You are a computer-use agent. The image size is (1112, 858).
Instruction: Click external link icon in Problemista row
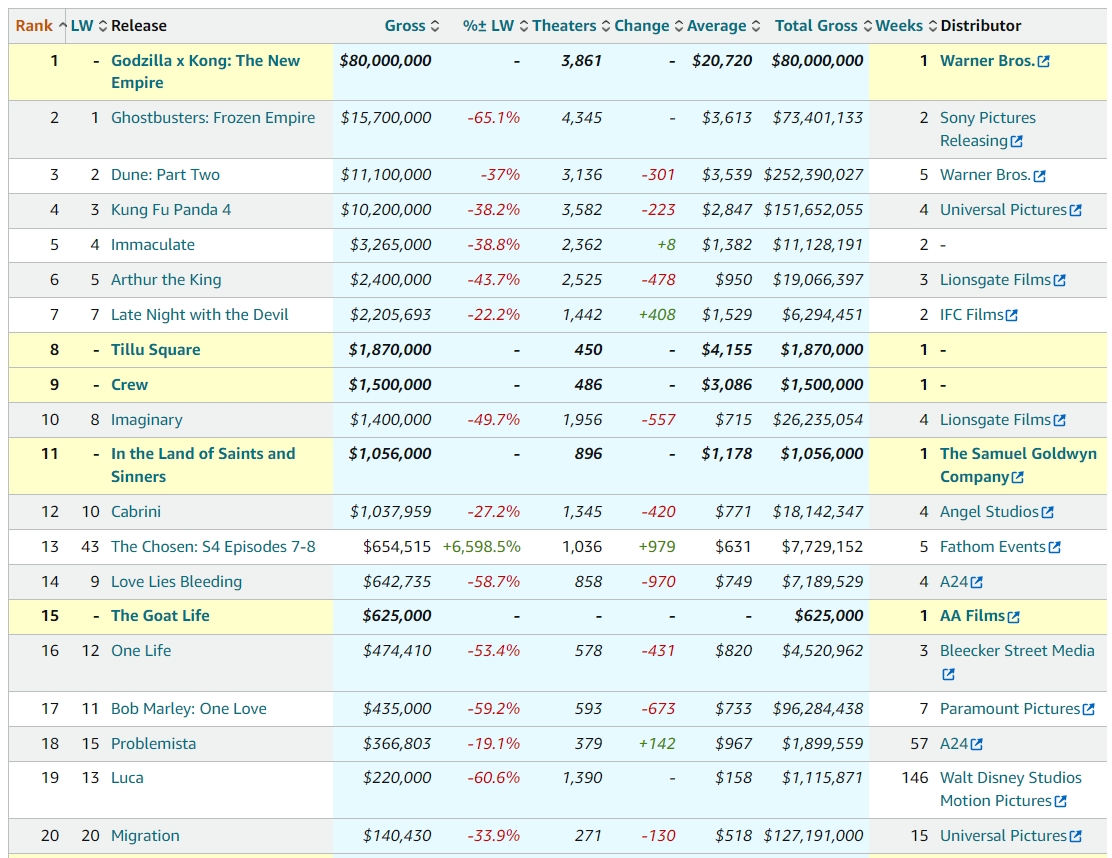coord(977,745)
